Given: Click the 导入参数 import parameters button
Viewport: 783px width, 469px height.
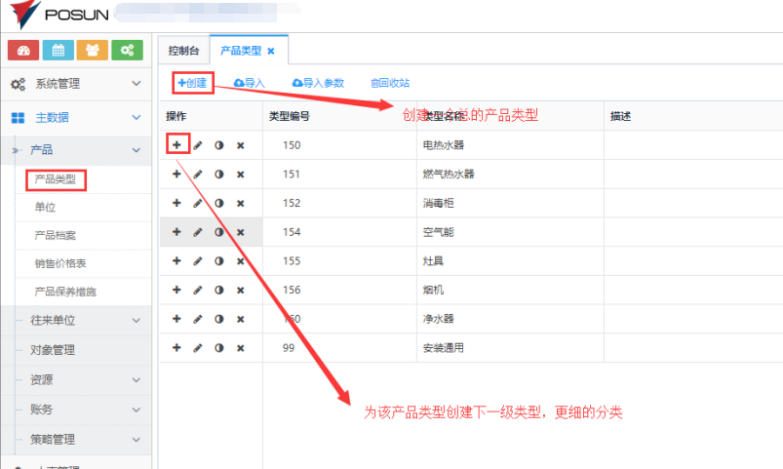Looking at the screenshot, I should tap(318, 83).
